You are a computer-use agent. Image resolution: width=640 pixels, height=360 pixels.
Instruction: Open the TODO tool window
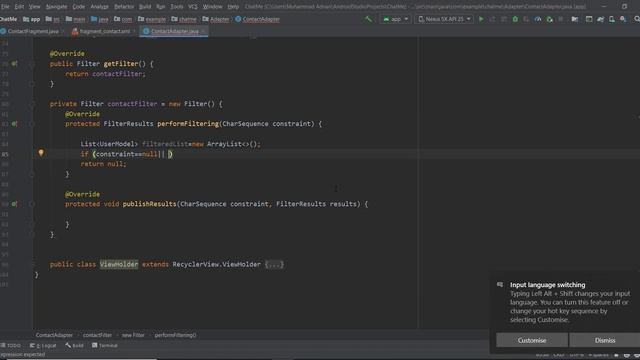pyautogui.click(x=11, y=345)
